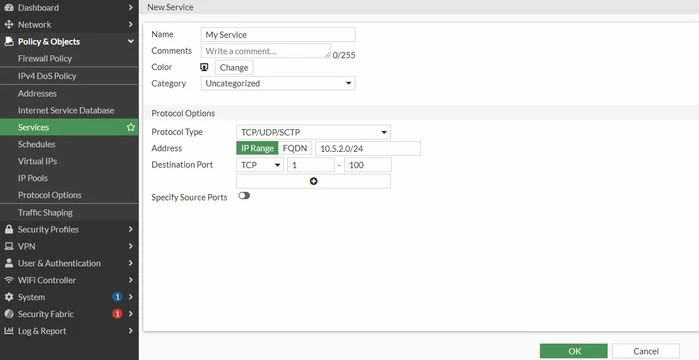Click the Services favorite star icon

[131, 127]
